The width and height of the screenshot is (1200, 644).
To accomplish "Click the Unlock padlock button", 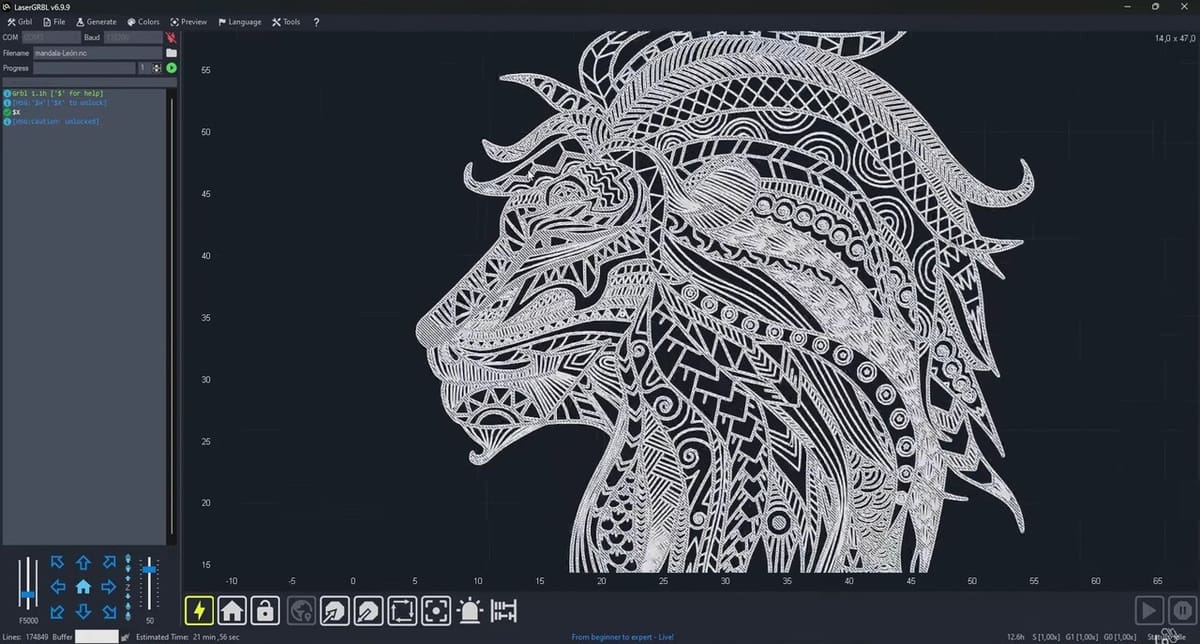I will tap(265, 609).
